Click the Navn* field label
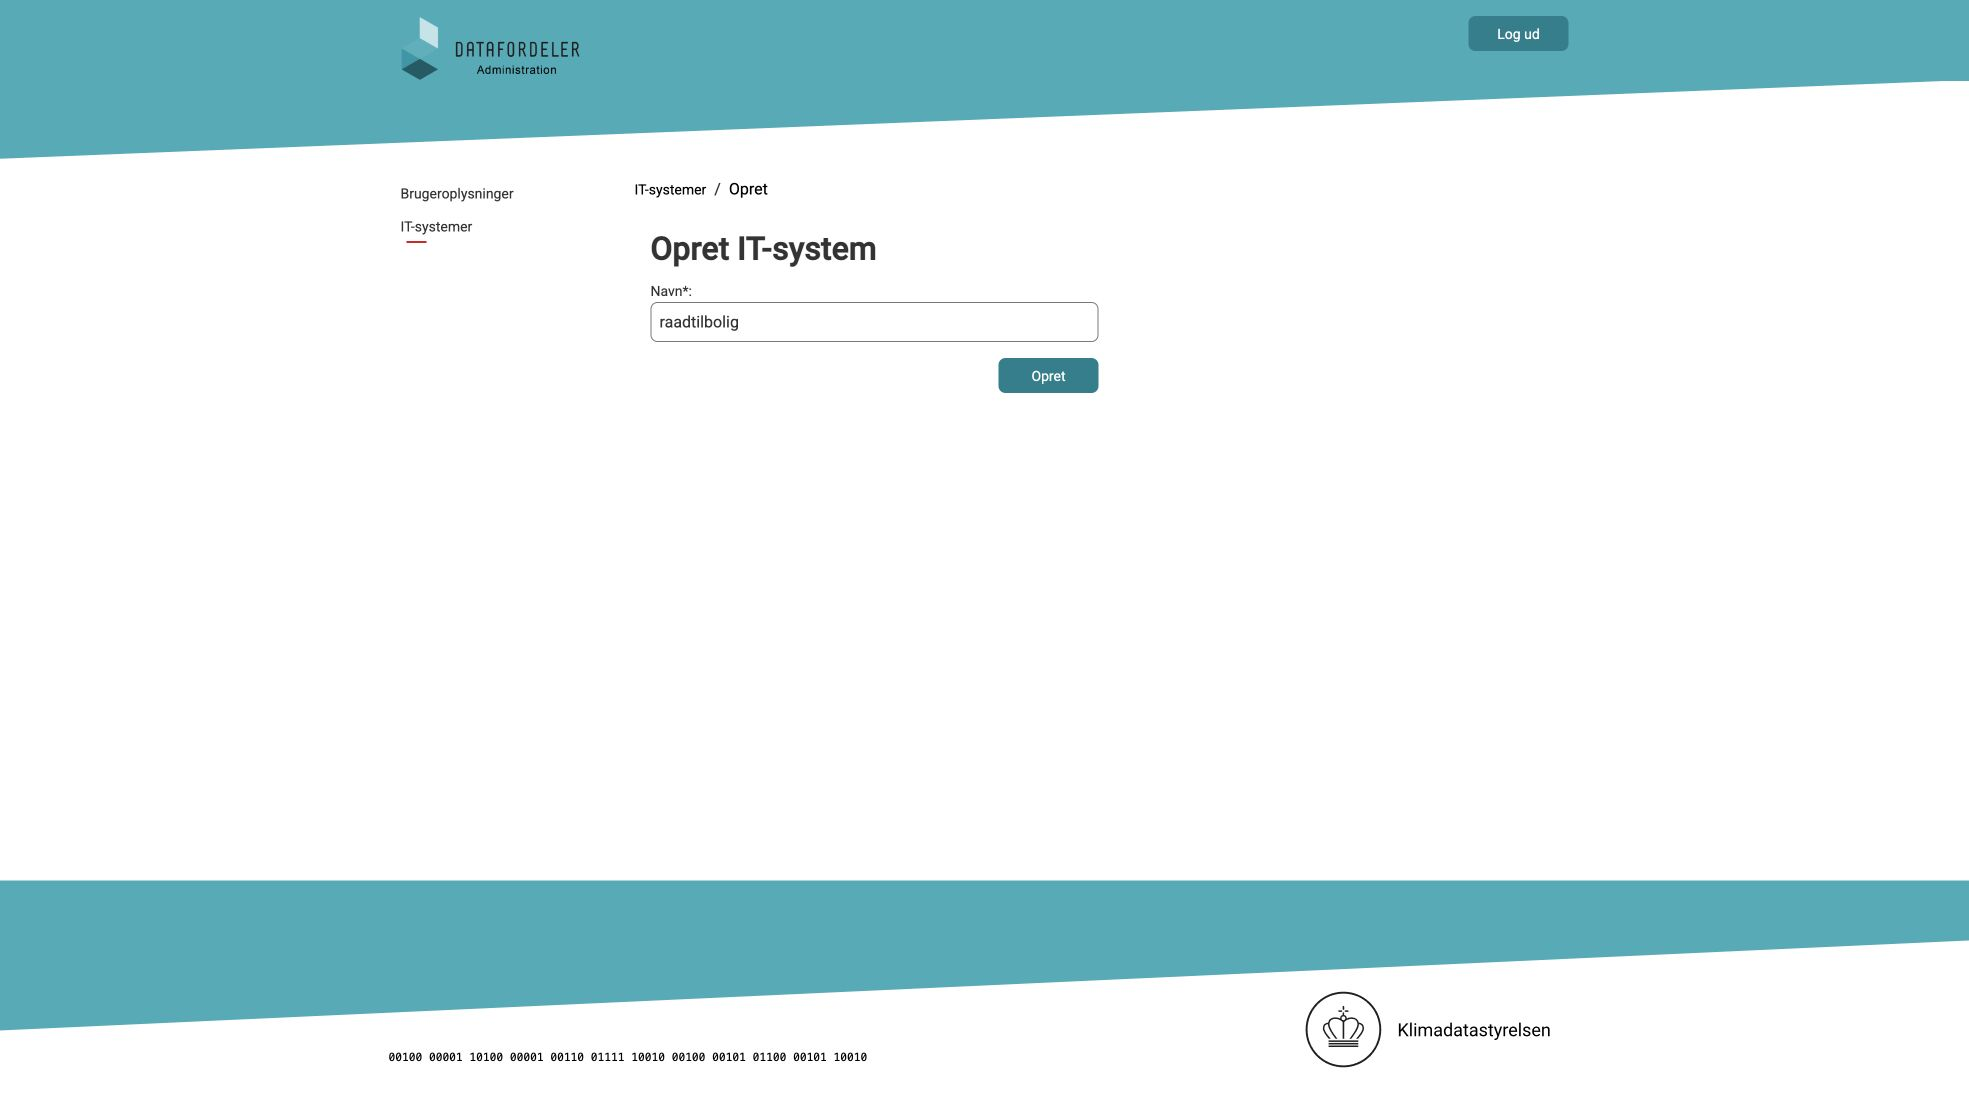This screenshot has height=1100, width=1969. tap(671, 291)
